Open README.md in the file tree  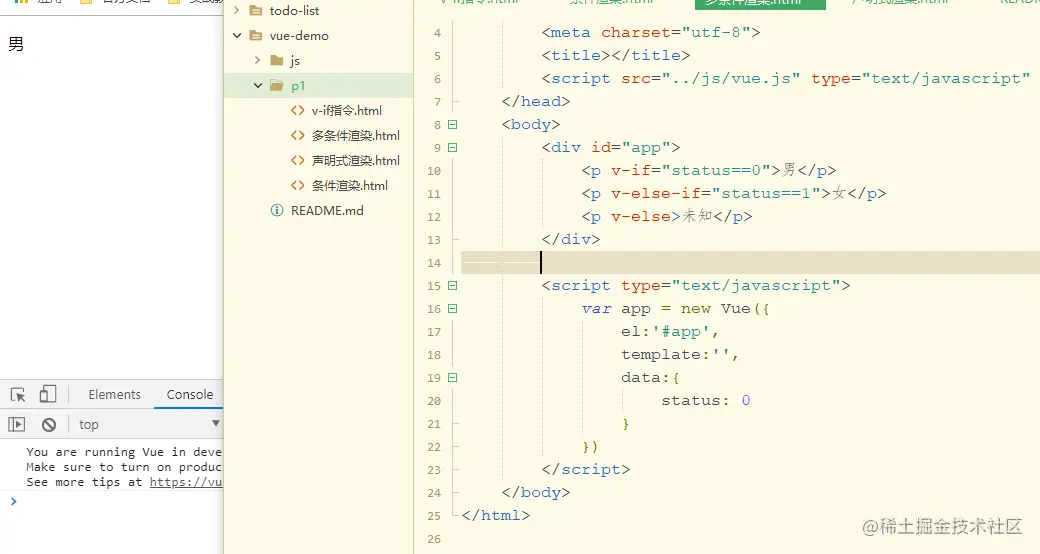tap(327, 210)
